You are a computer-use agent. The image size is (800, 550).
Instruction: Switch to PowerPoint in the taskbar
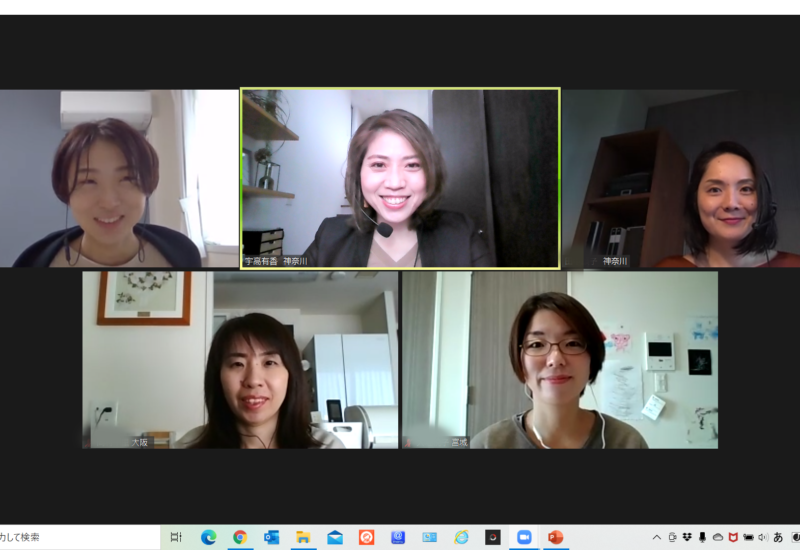555,537
